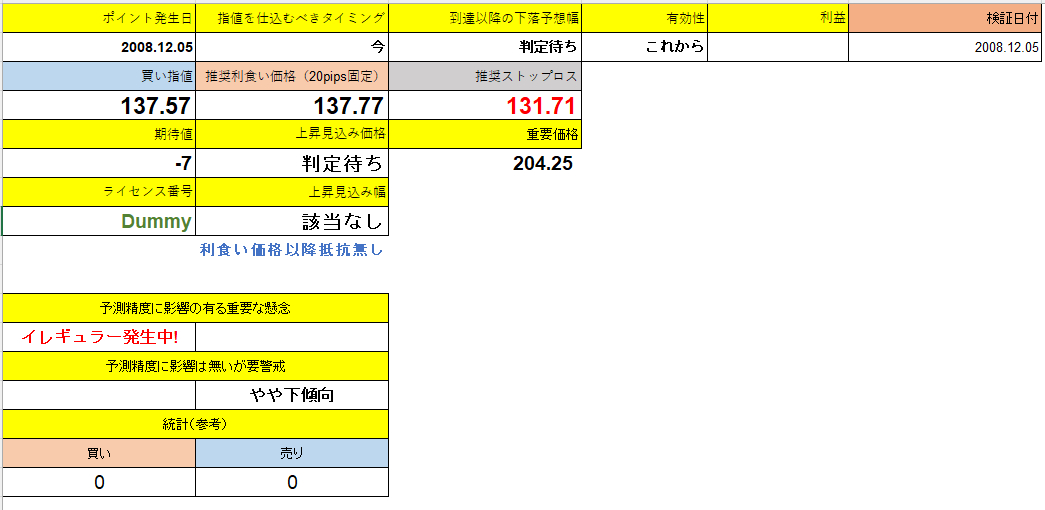
Task: Click the red イレギュラー発生中! warning cell
Action: [x=99, y=337]
